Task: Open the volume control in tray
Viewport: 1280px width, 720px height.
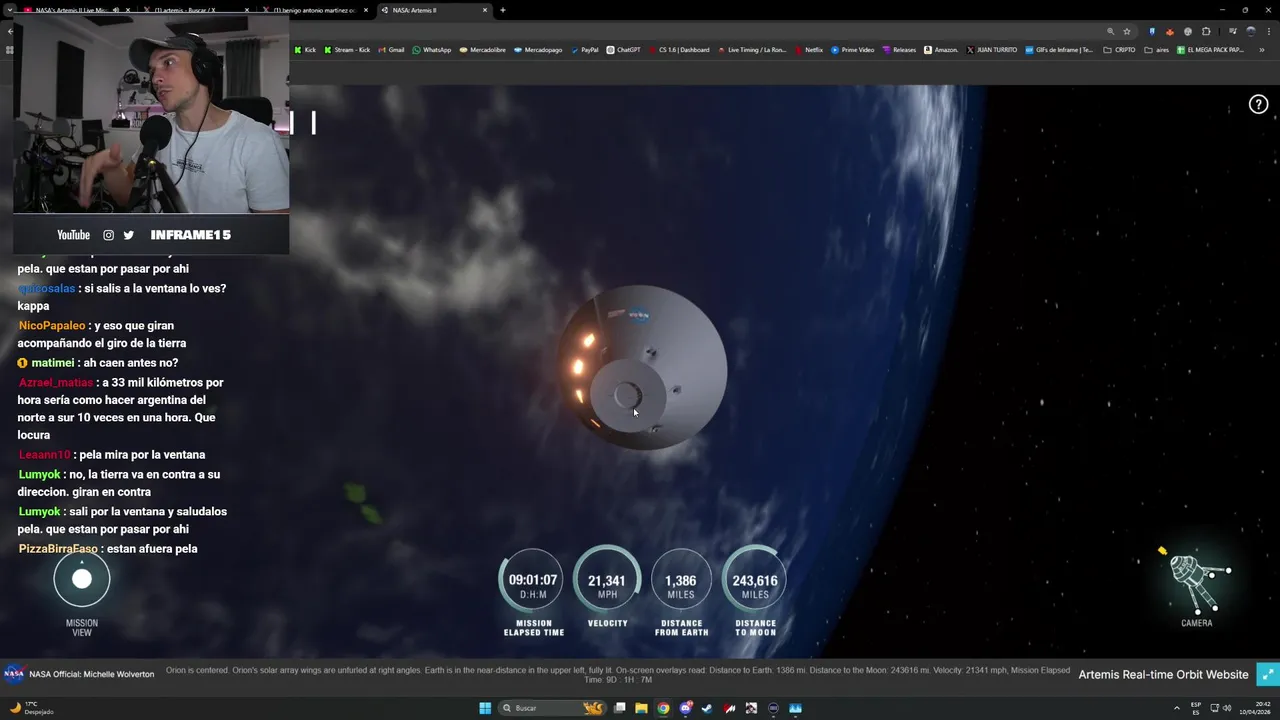Action: point(1228,708)
